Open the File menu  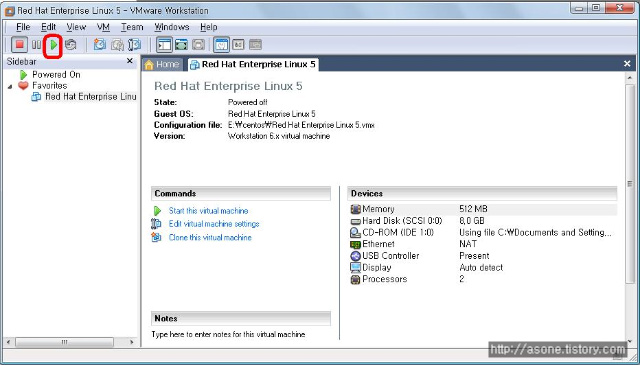pos(23,27)
